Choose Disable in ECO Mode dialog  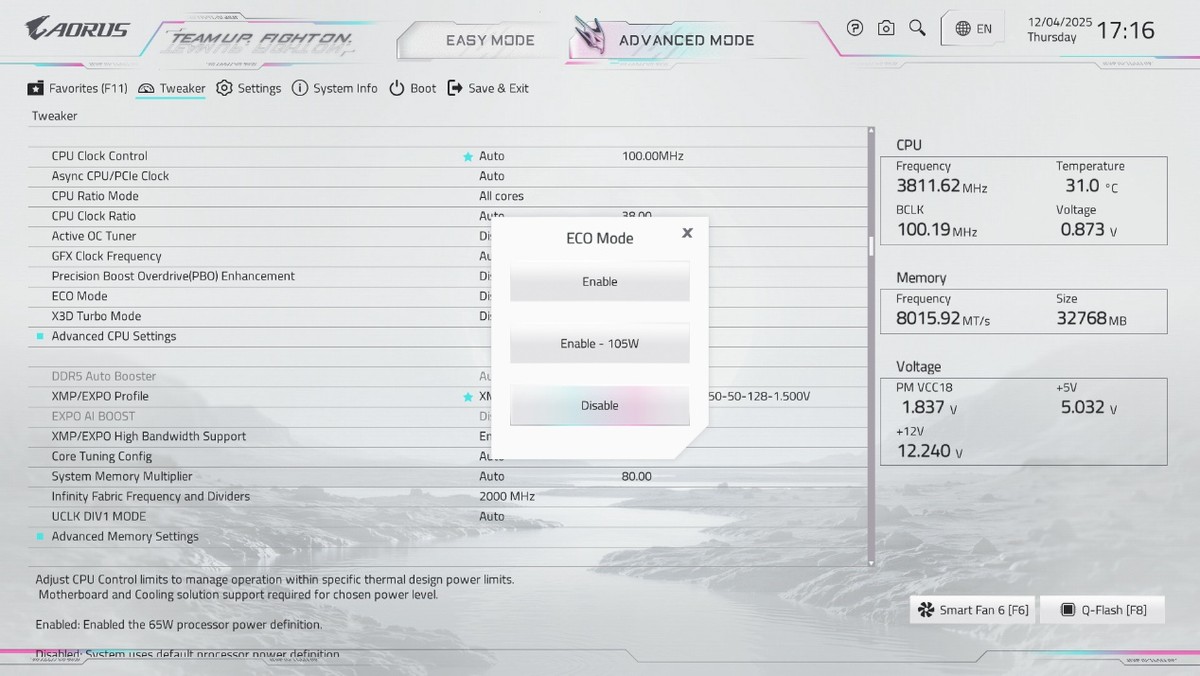coord(600,406)
